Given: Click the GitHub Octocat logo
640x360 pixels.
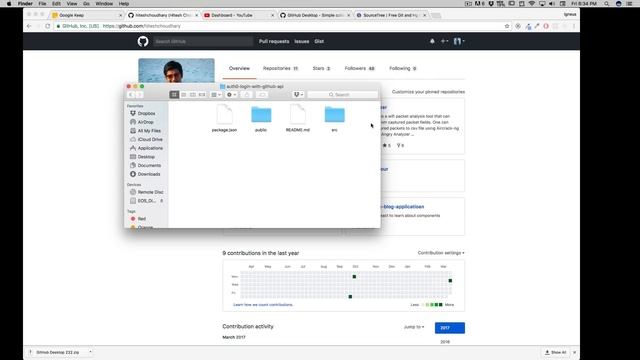Looking at the screenshot, I should pos(143,41).
